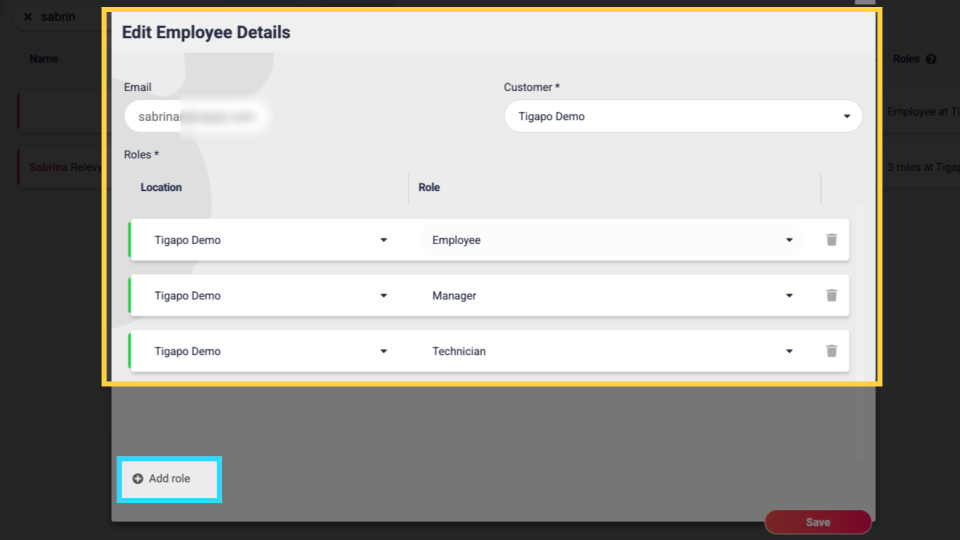Viewport: 960px width, 540px height.
Task: Save the employee details
Action: [x=817, y=522]
